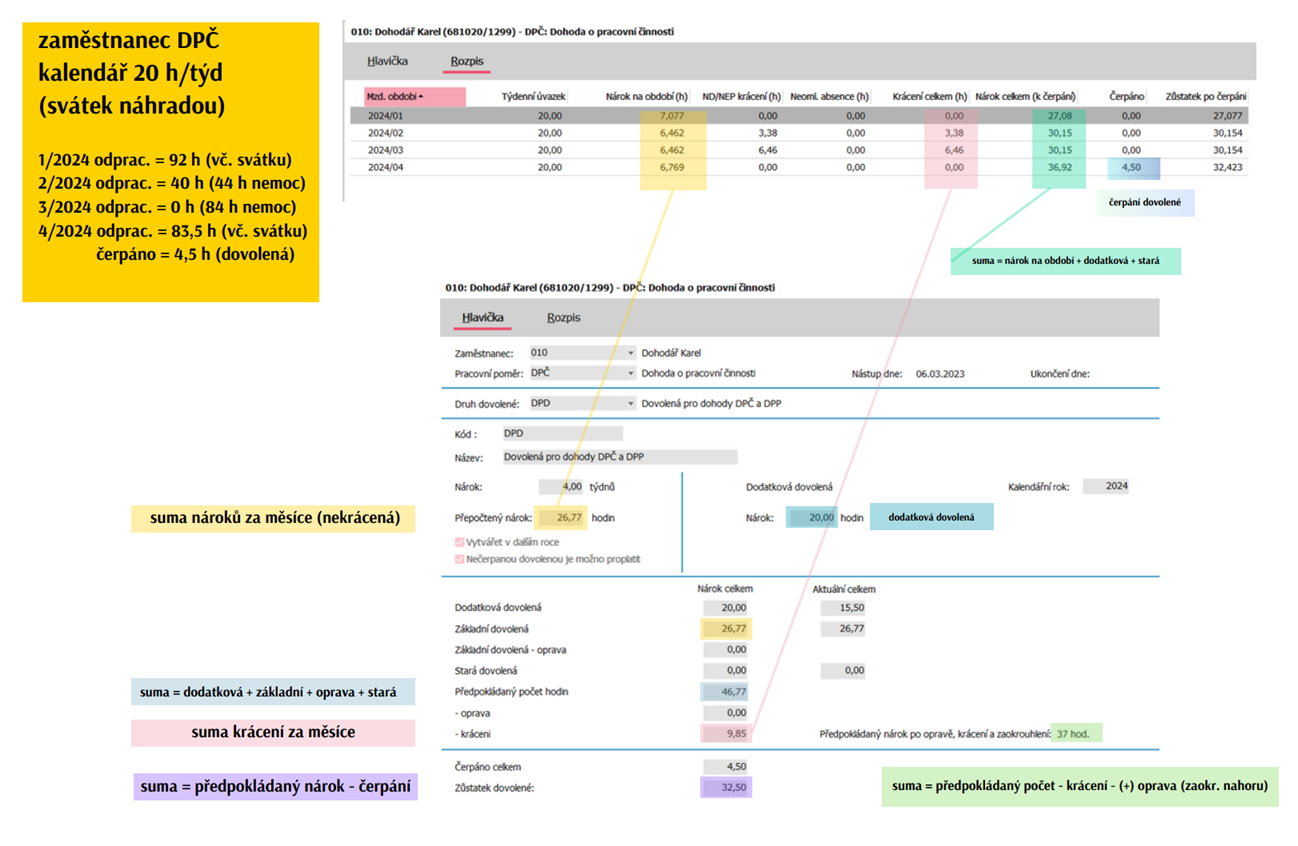Click the Kód input field
This screenshot has height=846, width=1298.
(561, 434)
